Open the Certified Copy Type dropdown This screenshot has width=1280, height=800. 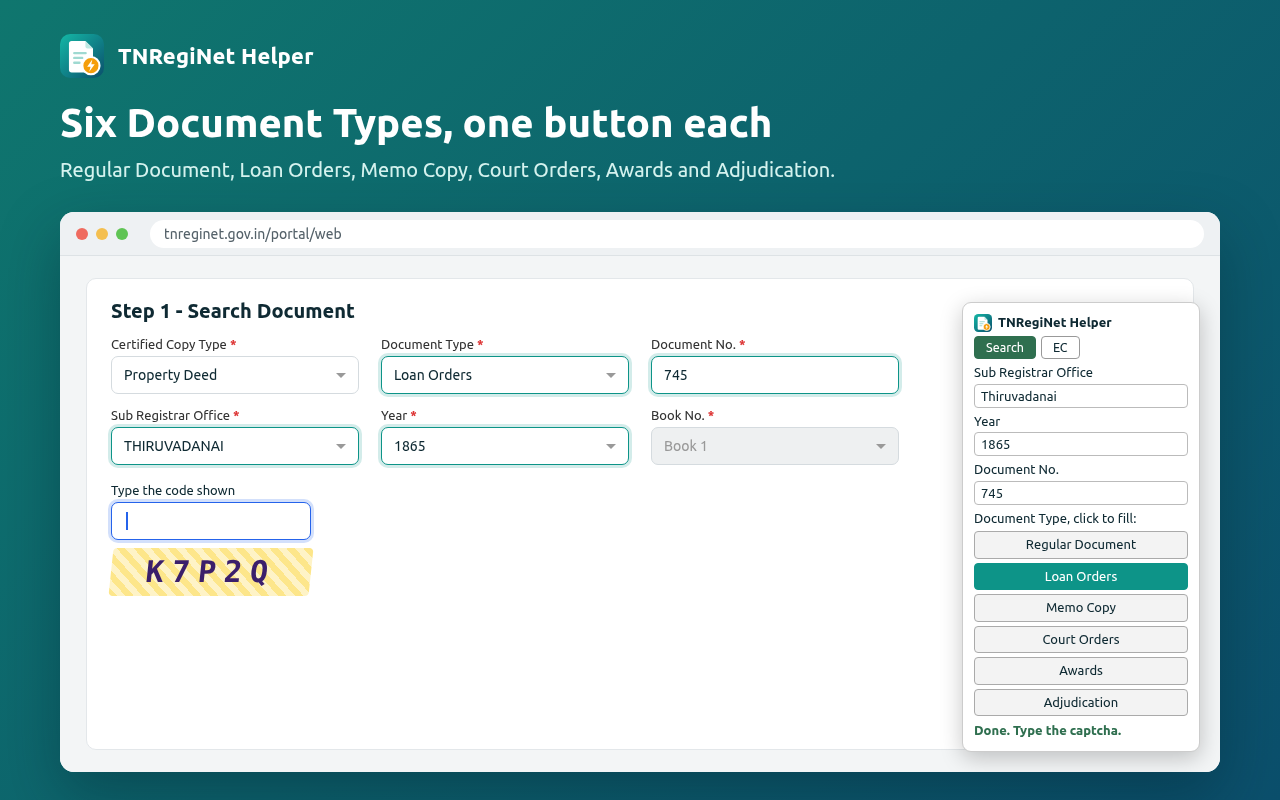click(235, 375)
